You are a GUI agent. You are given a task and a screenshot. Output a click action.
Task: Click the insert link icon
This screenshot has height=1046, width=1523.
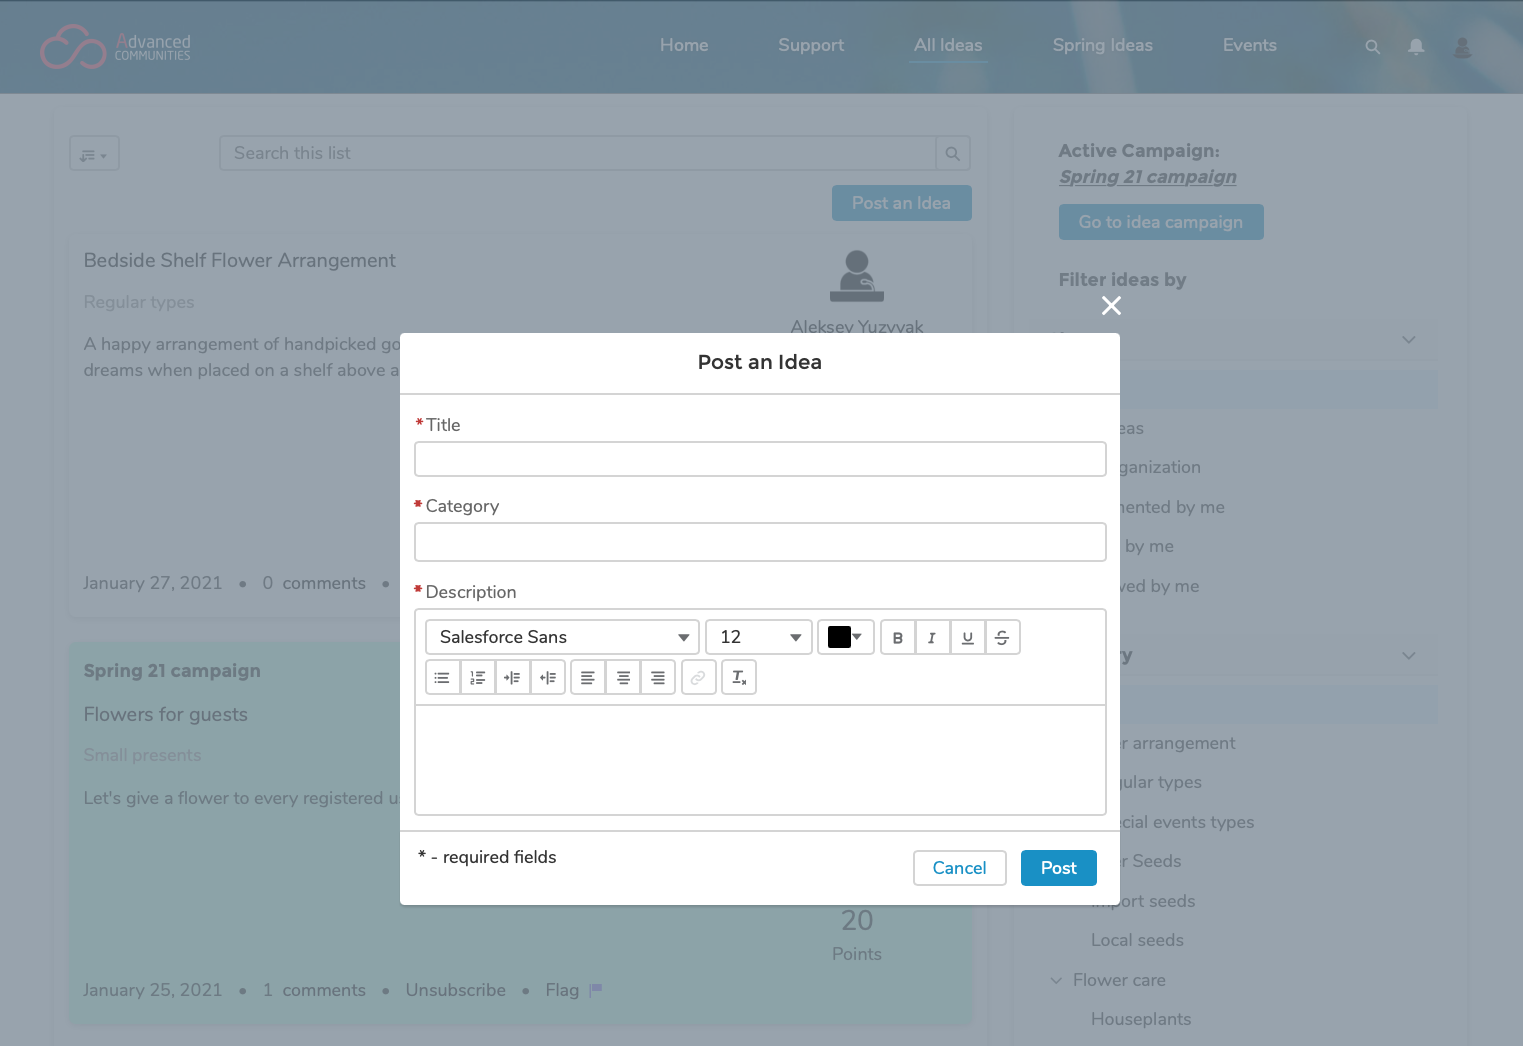(x=698, y=677)
